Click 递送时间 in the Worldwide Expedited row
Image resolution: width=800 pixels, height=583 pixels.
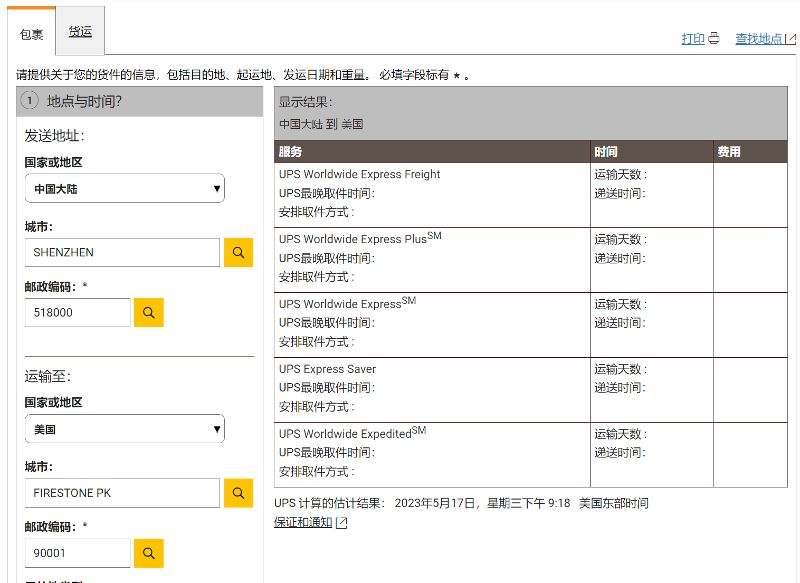pyautogui.click(x=620, y=452)
